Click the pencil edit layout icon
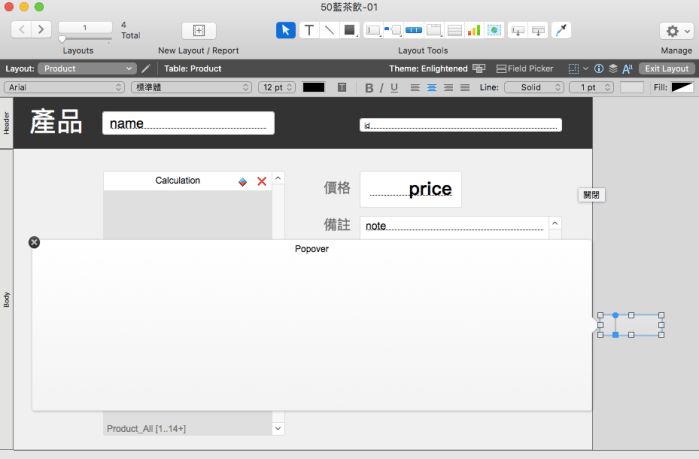This screenshot has height=459, width=699. pyautogui.click(x=146, y=68)
